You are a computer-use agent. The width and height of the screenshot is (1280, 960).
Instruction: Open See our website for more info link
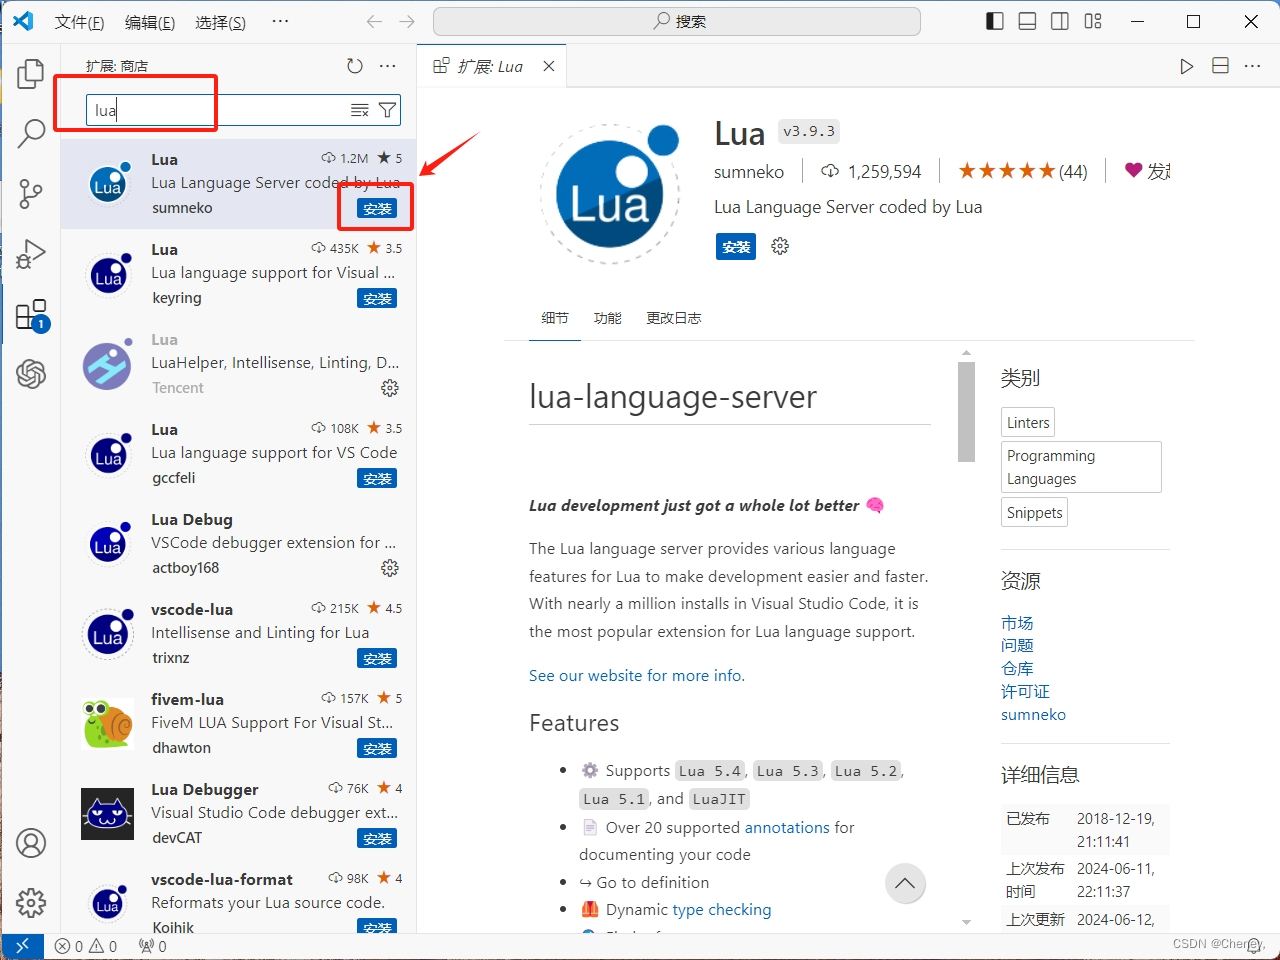coord(637,676)
